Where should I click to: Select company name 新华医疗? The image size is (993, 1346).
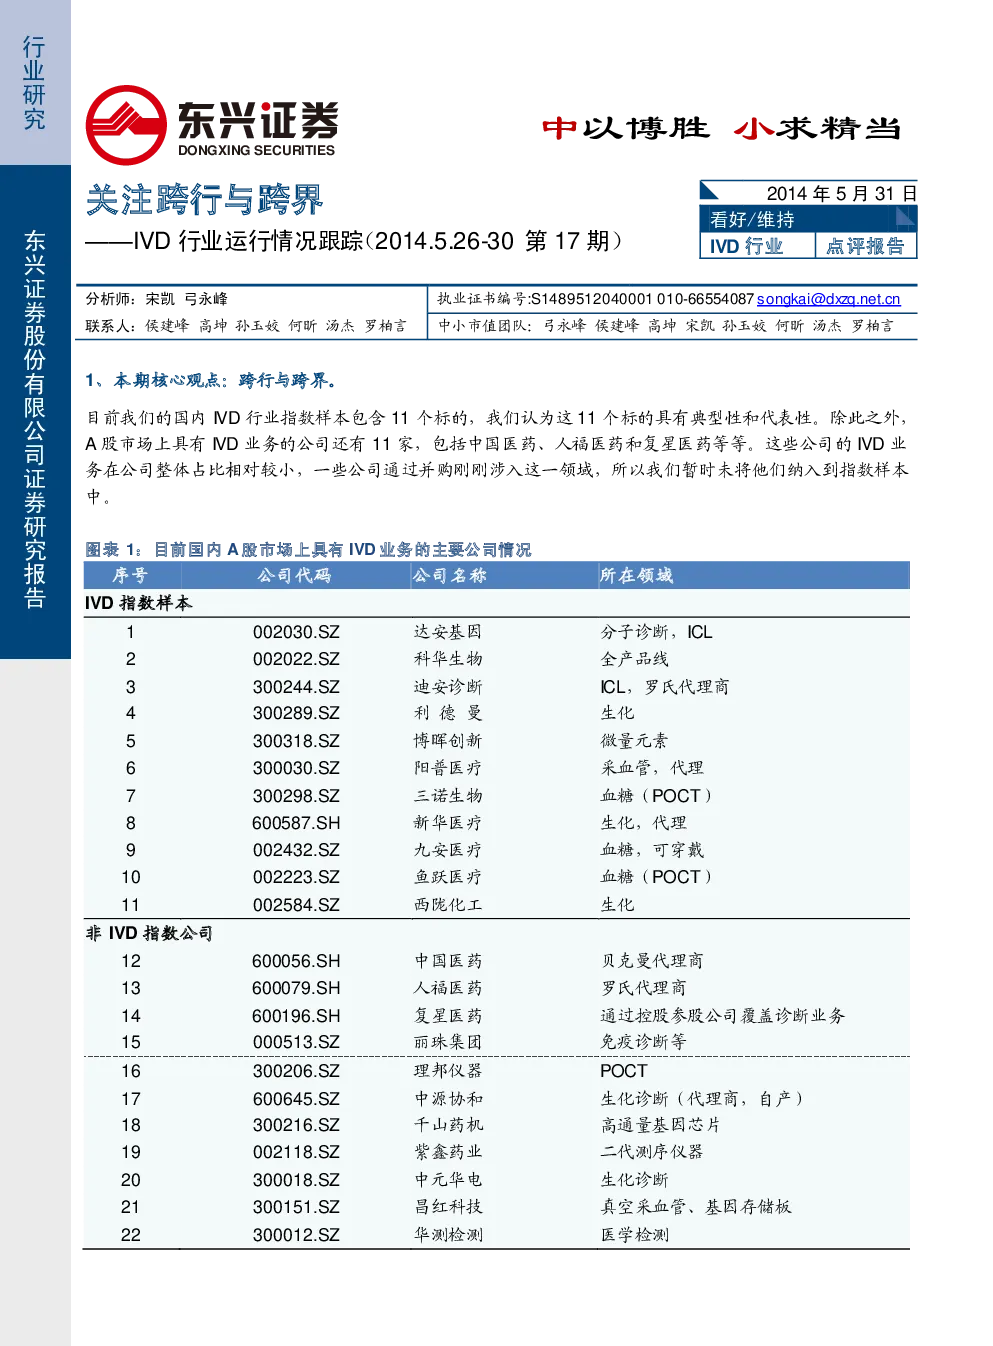coord(448,823)
